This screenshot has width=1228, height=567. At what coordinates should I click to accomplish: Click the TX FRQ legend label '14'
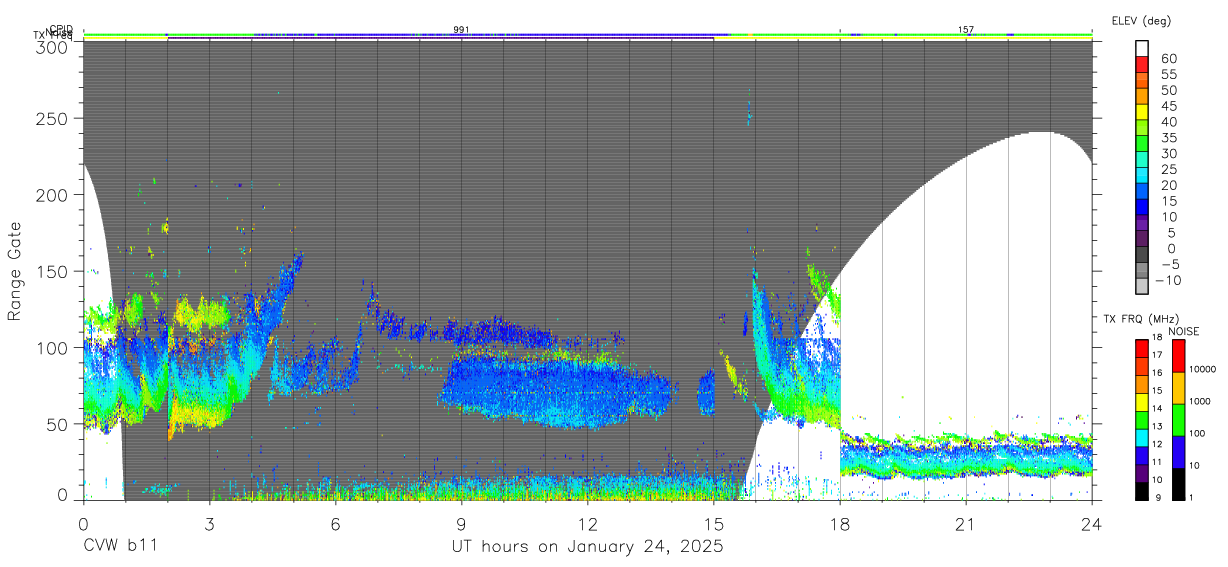tap(1157, 408)
